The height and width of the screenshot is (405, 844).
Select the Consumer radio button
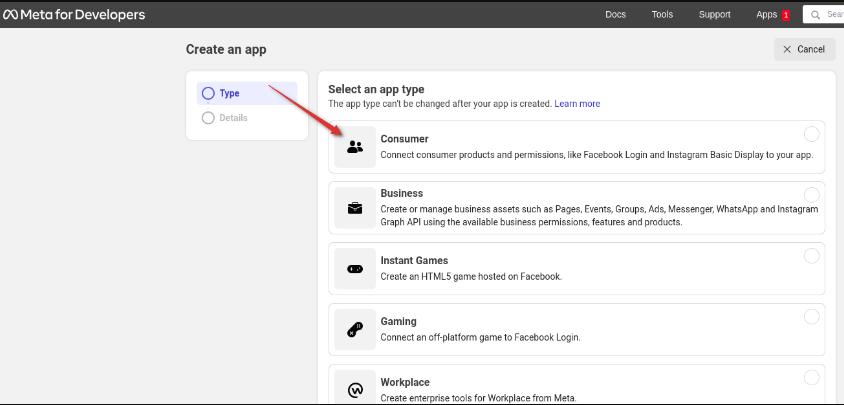pos(811,134)
